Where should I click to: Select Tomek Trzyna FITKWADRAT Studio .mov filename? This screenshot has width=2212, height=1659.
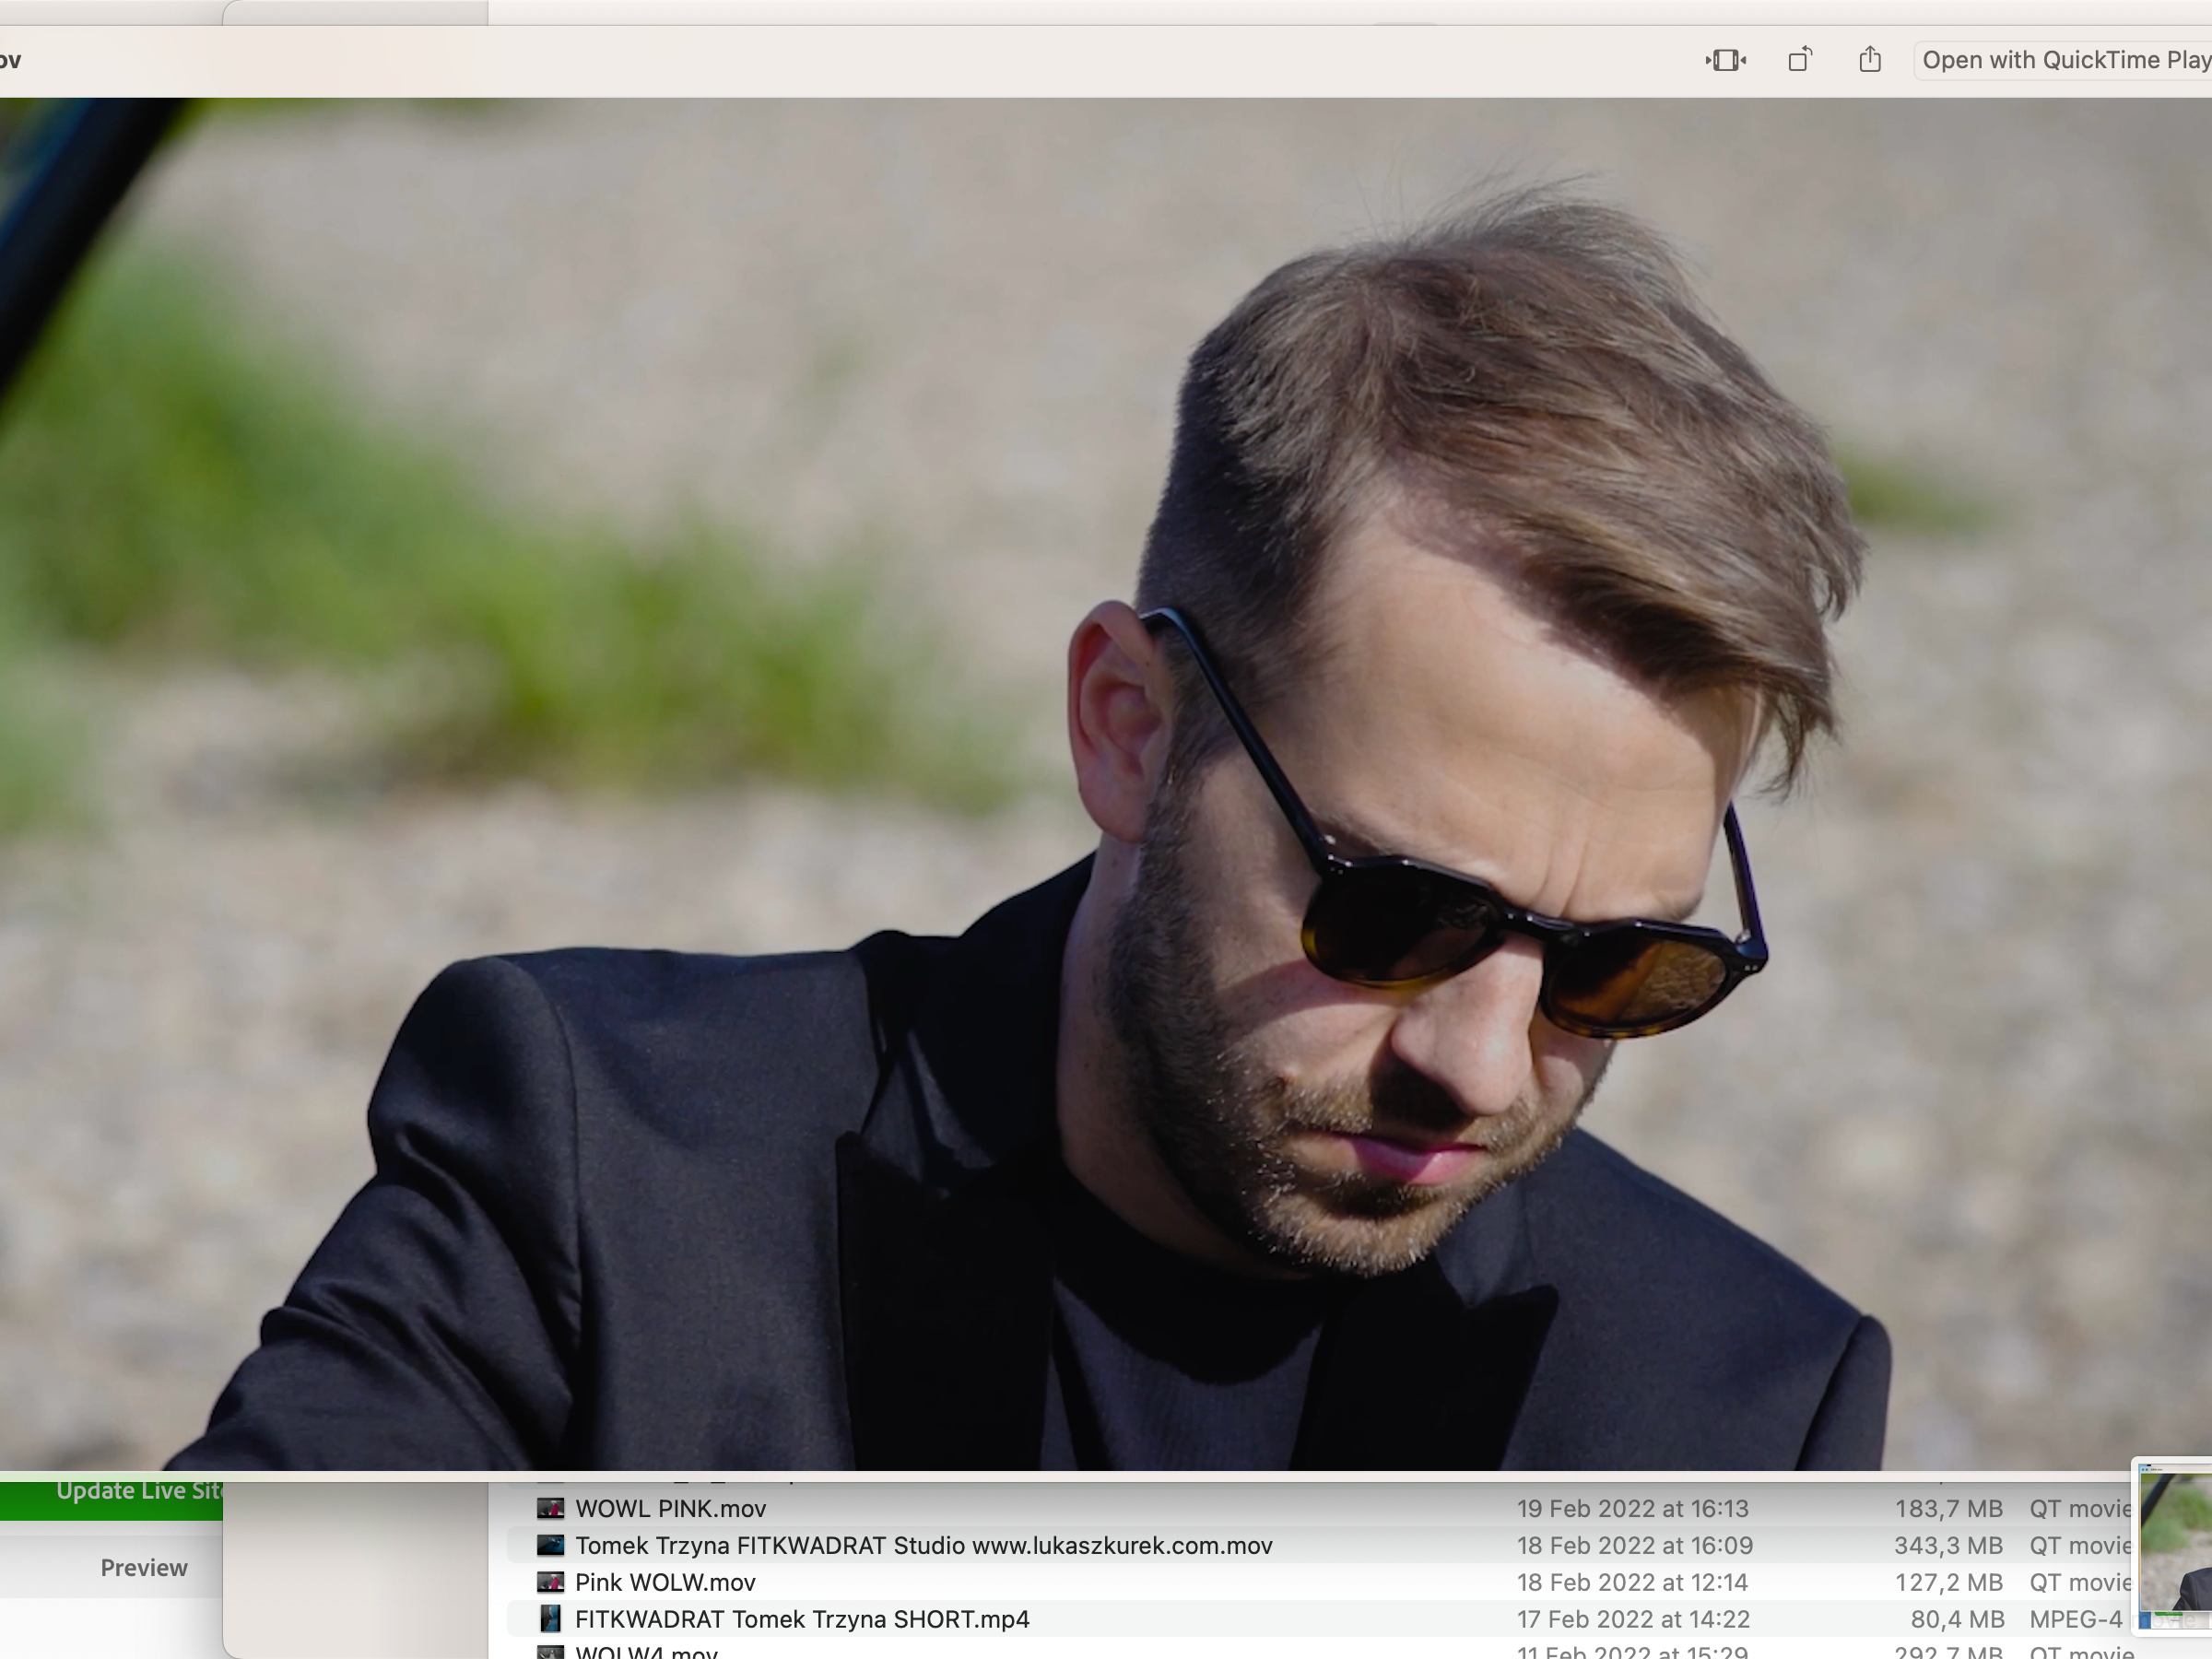point(923,1545)
